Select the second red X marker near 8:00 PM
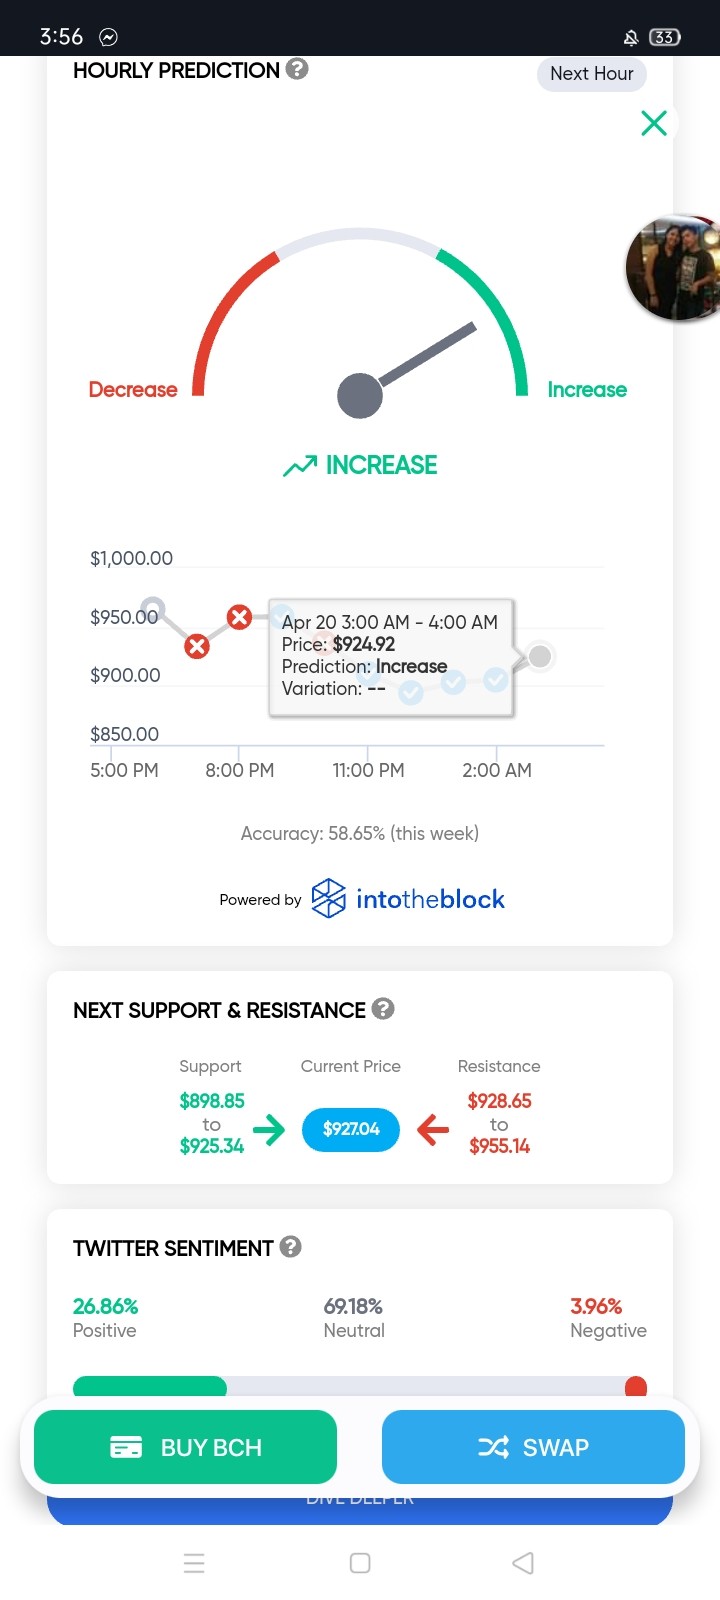 point(239,617)
